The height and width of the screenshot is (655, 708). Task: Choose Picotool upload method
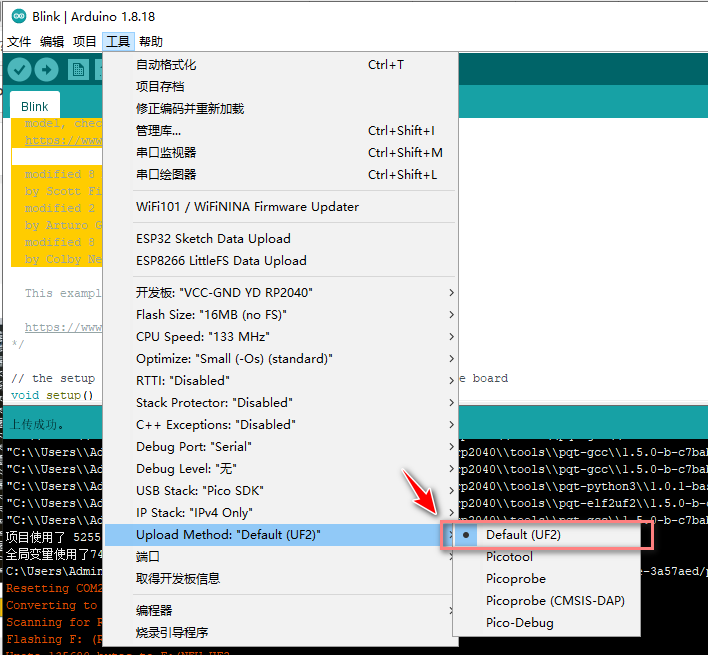click(547, 557)
